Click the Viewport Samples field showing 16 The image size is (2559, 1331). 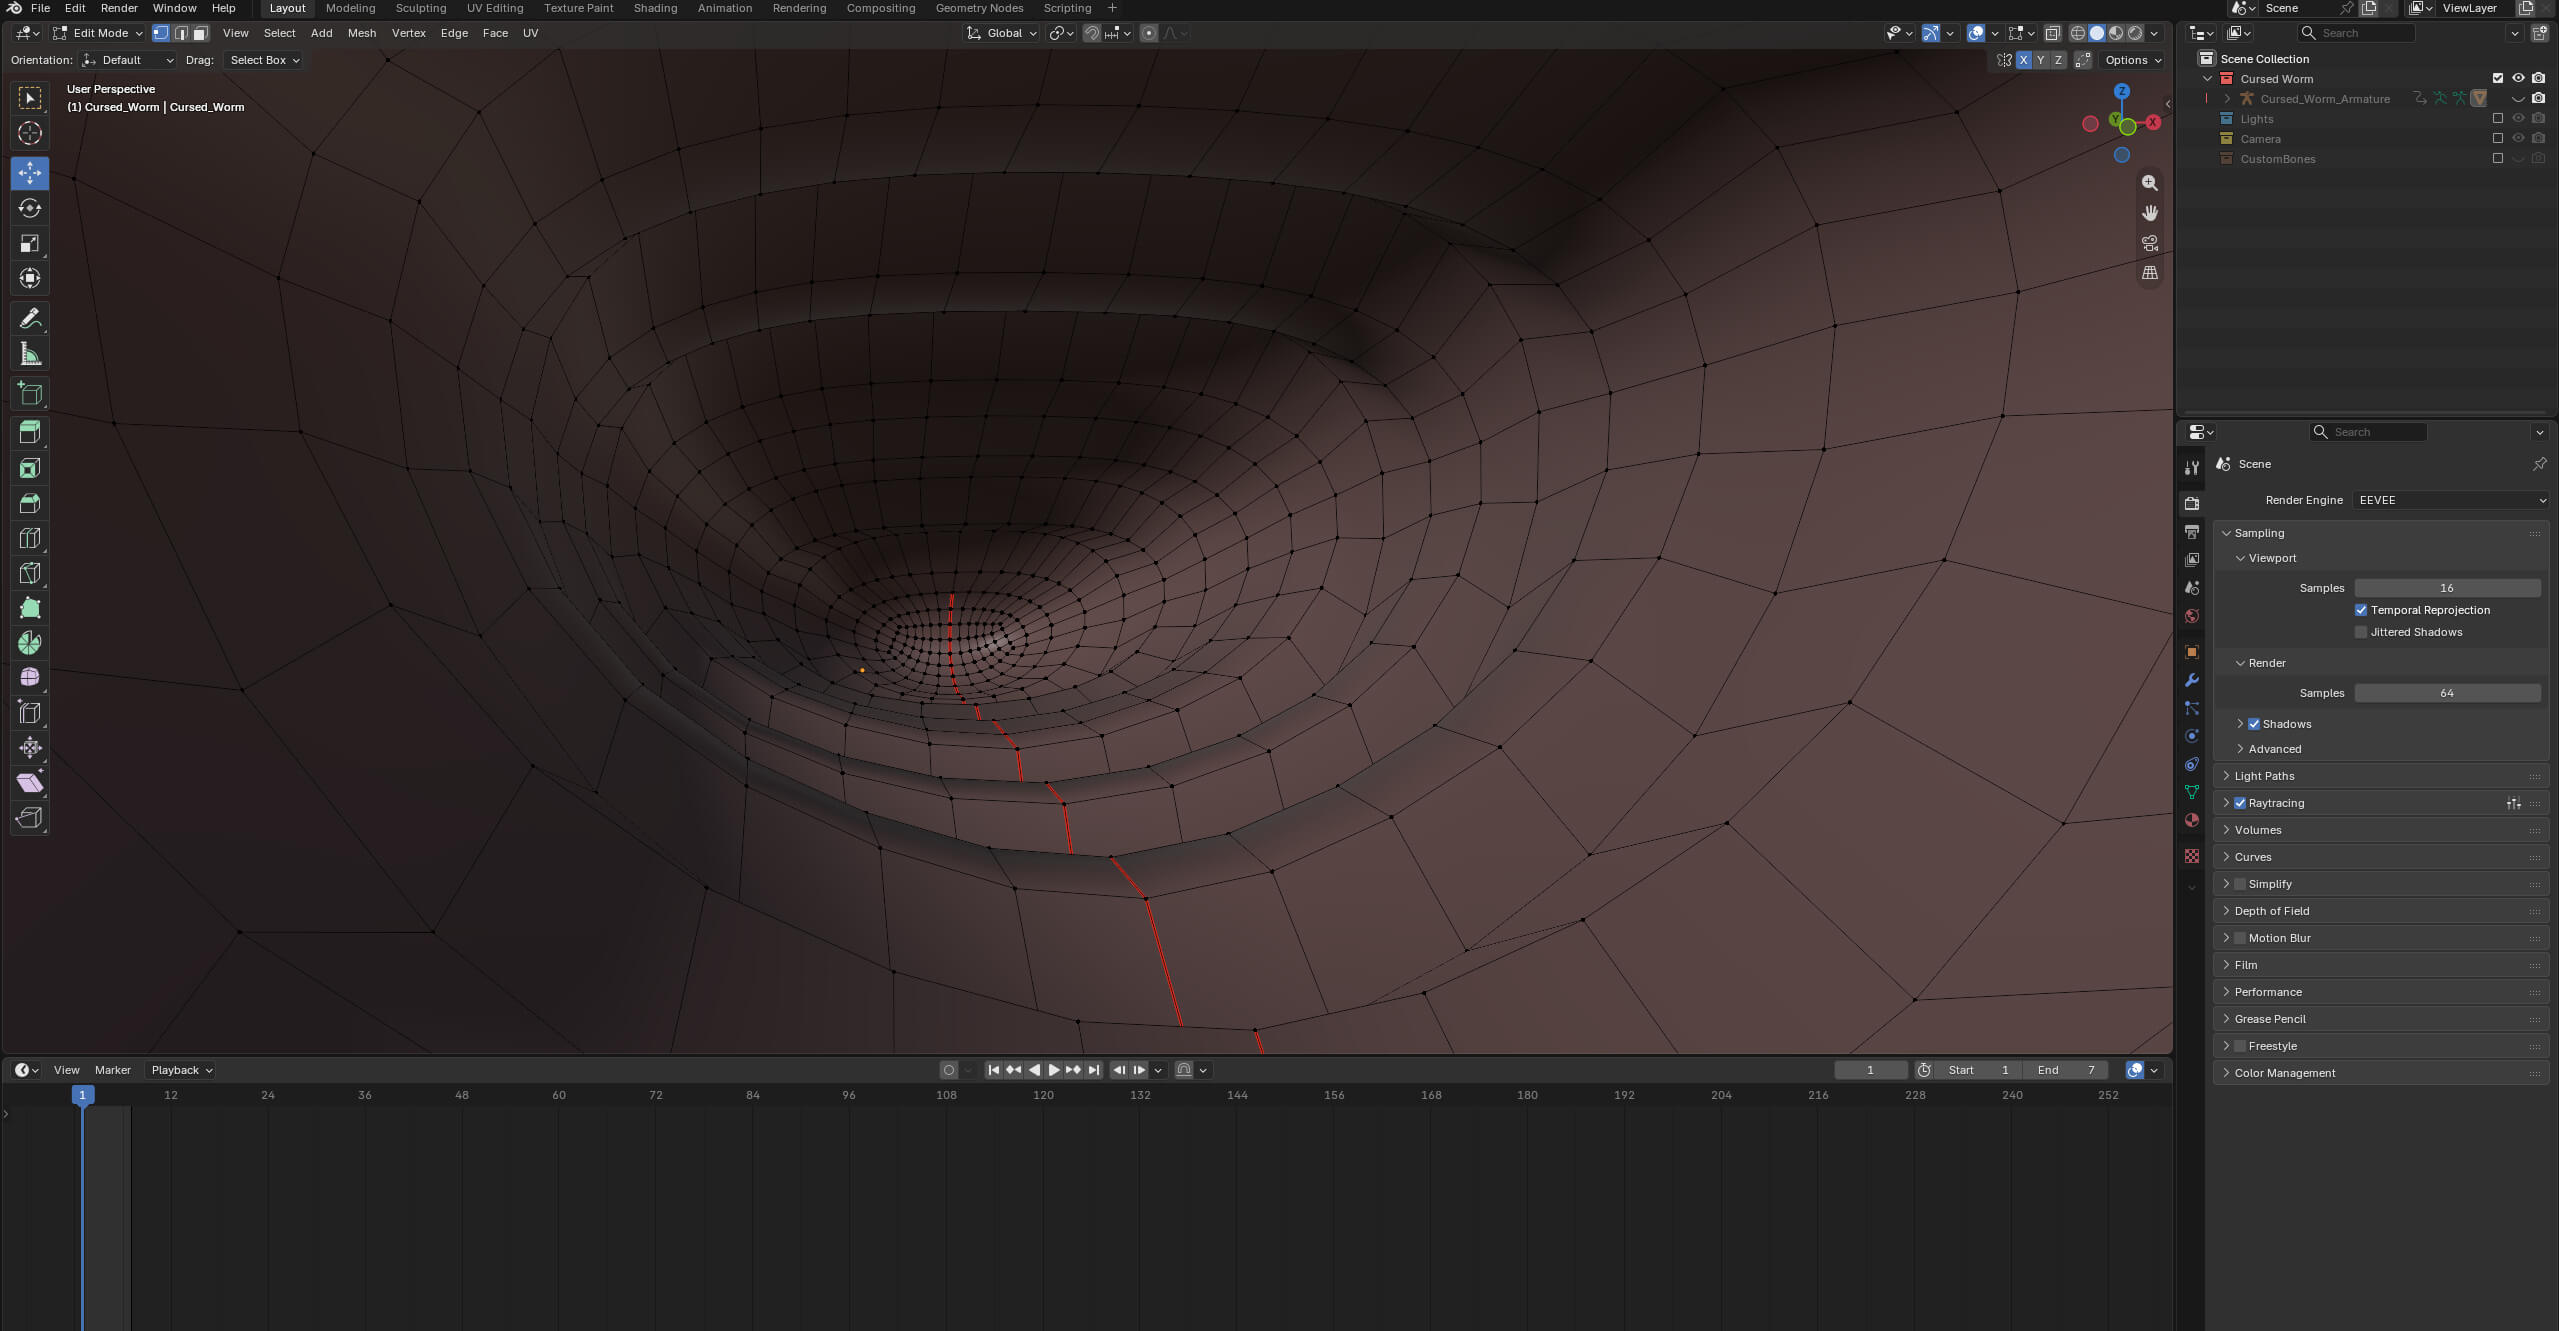(2447, 588)
